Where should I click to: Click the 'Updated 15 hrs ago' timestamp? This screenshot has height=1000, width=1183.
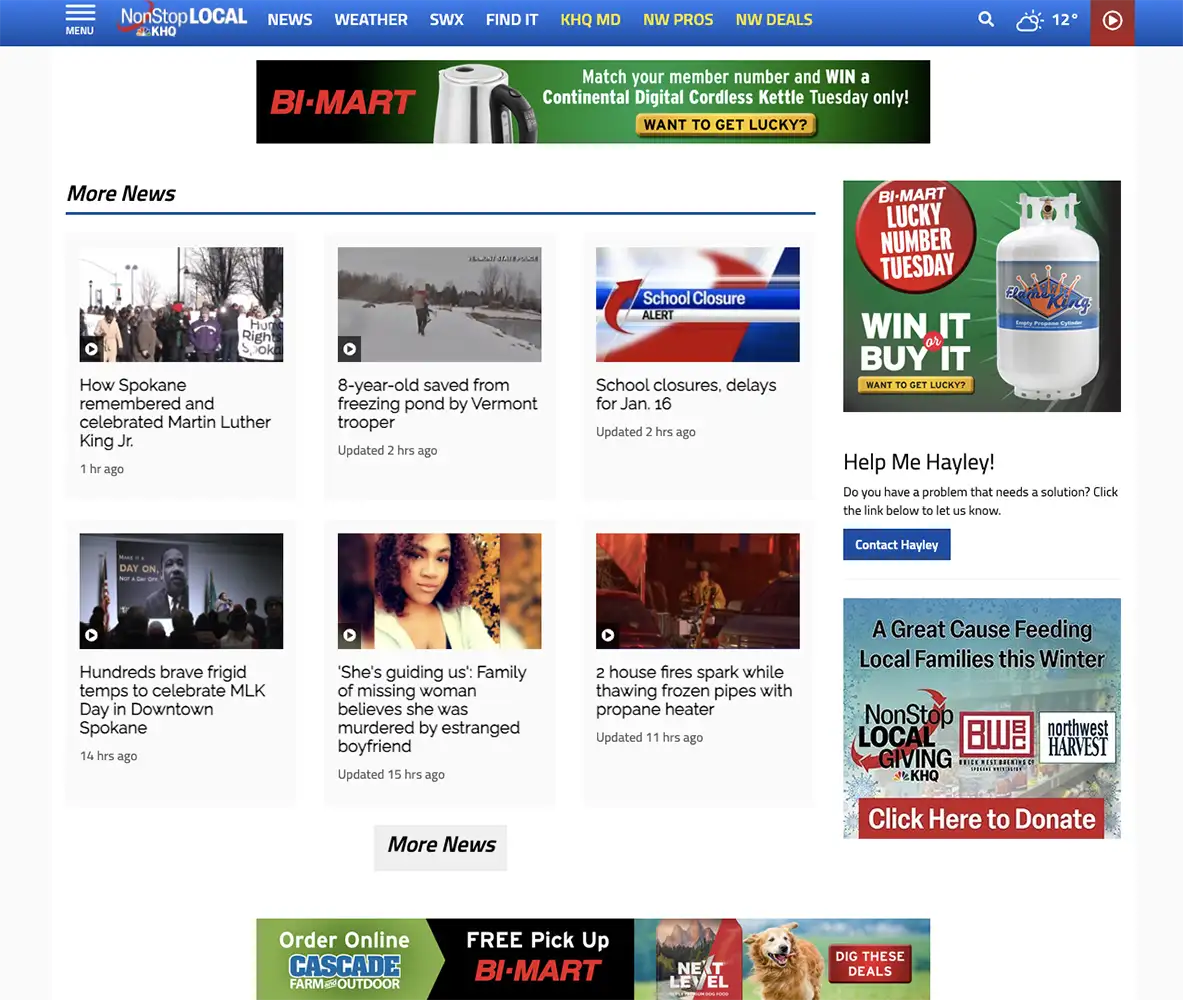[391, 774]
